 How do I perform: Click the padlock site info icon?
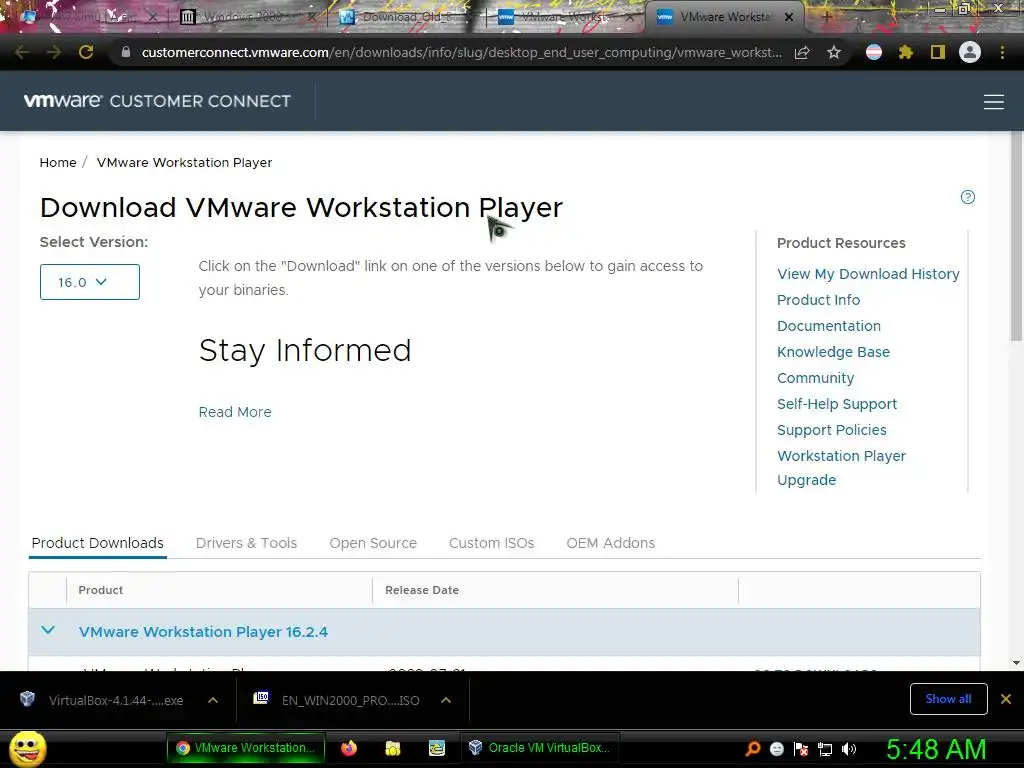click(x=126, y=52)
